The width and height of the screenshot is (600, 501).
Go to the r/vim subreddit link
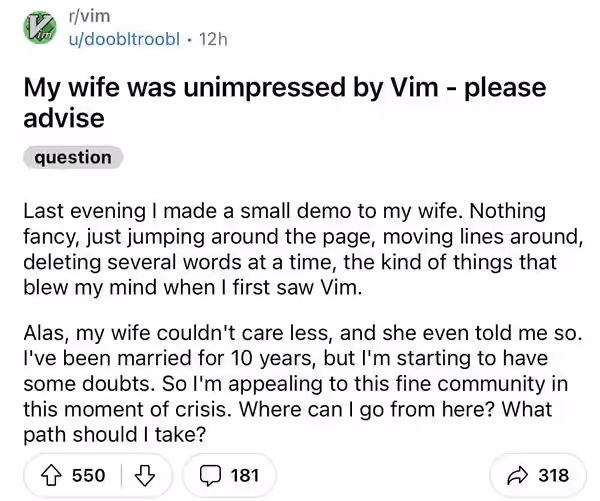coord(90,16)
